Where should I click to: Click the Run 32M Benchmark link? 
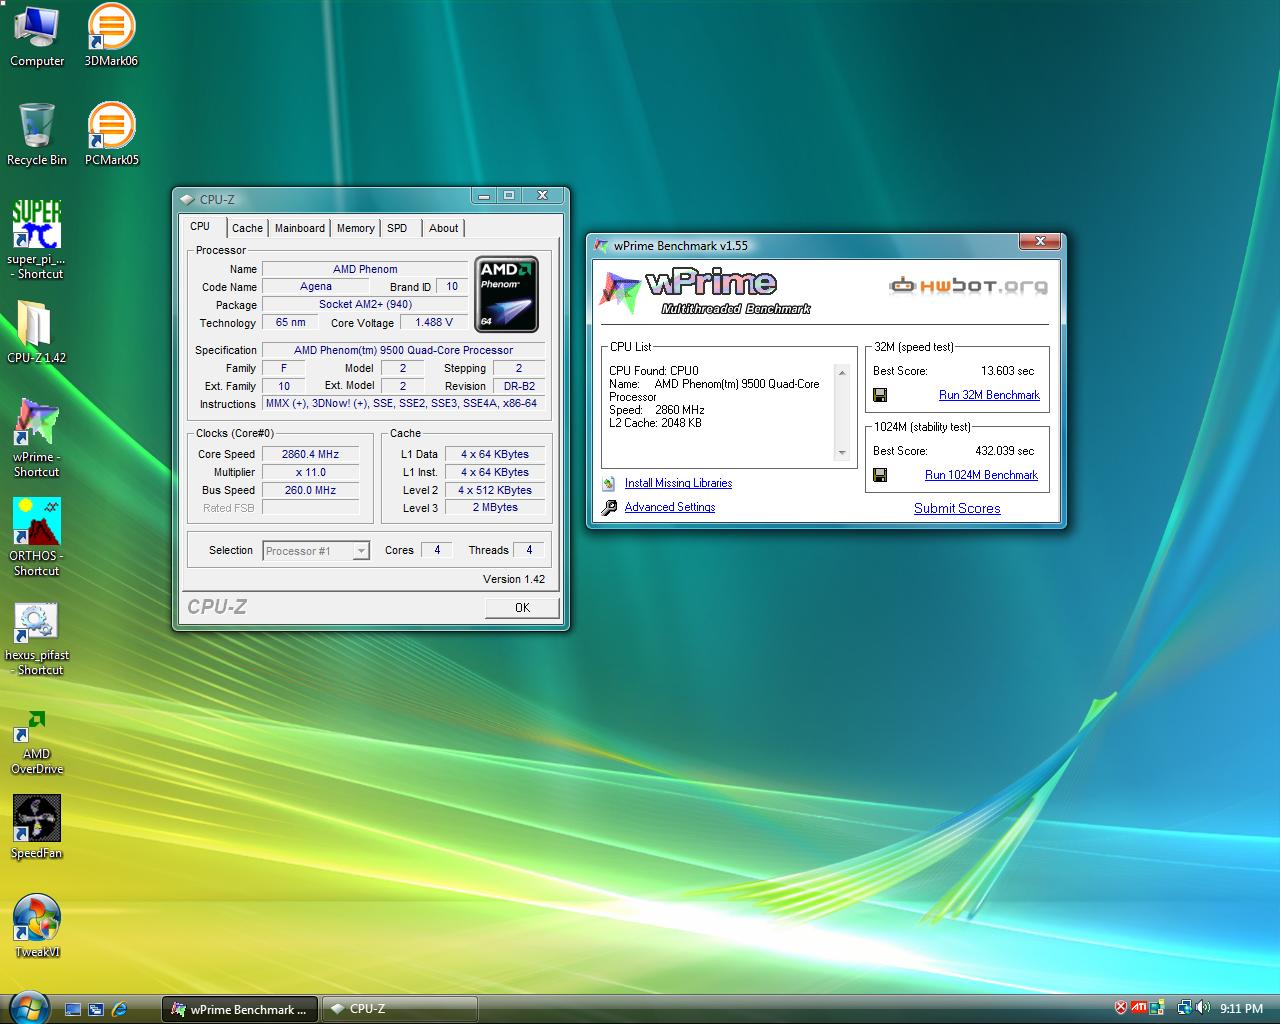point(989,395)
